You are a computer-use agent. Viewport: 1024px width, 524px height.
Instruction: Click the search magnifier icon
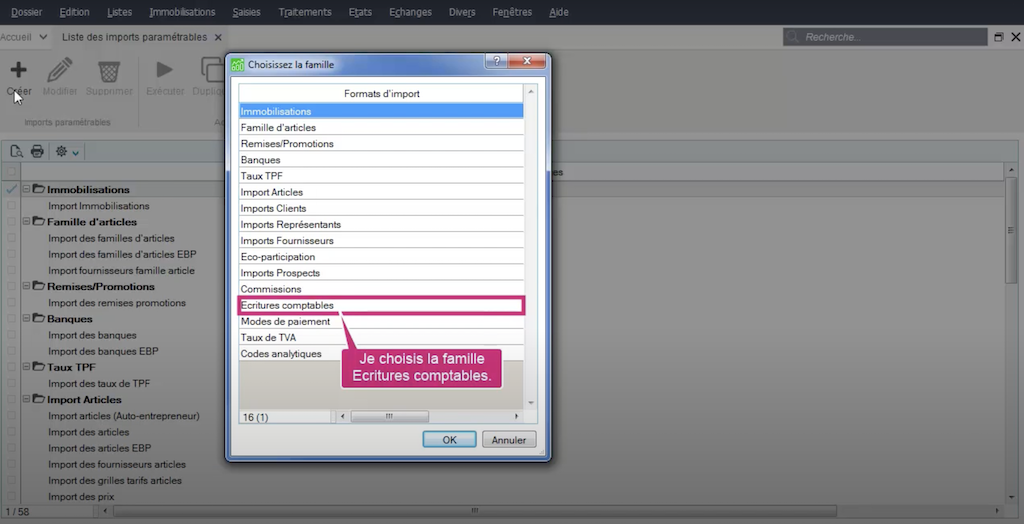coord(792,37)
